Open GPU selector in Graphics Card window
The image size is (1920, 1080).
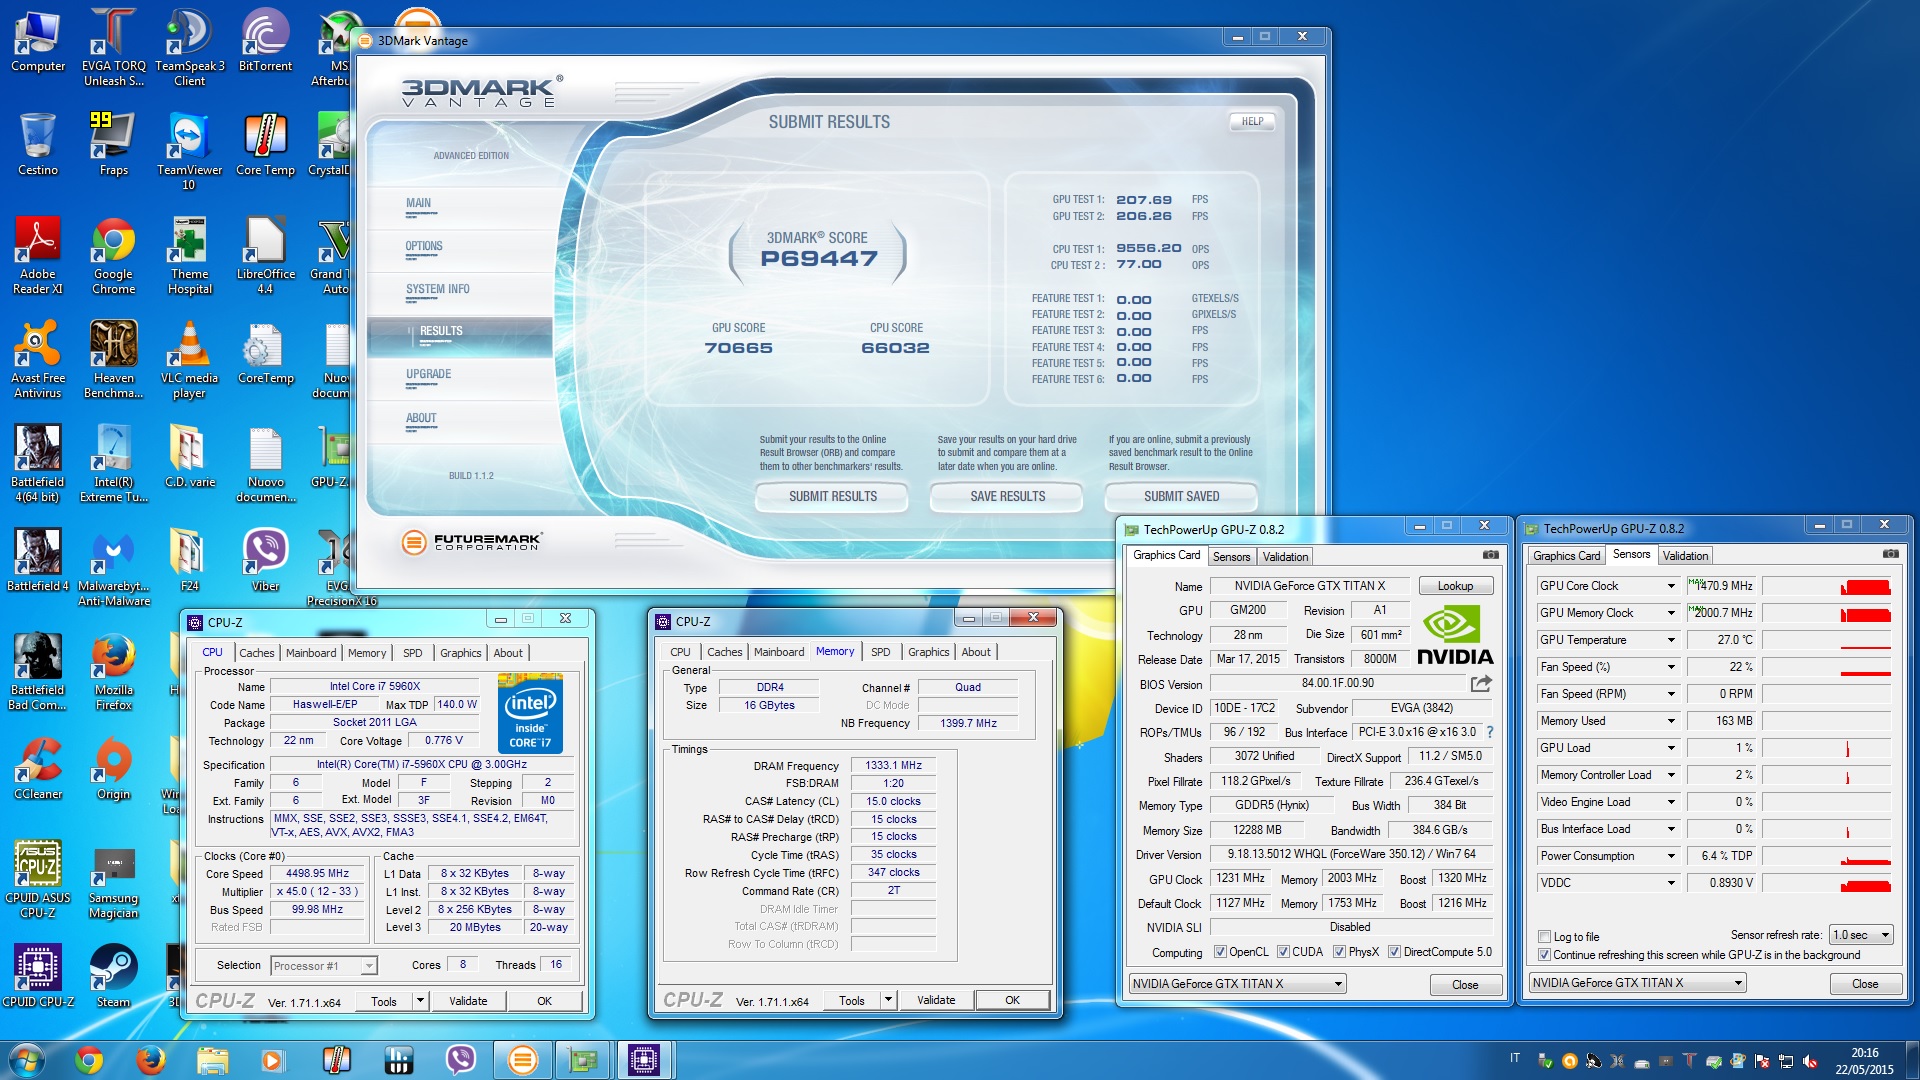click(1237, 984)
